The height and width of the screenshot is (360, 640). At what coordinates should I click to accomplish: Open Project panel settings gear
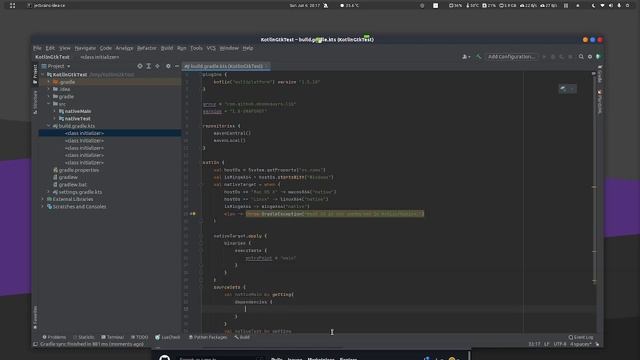point(168,66)
